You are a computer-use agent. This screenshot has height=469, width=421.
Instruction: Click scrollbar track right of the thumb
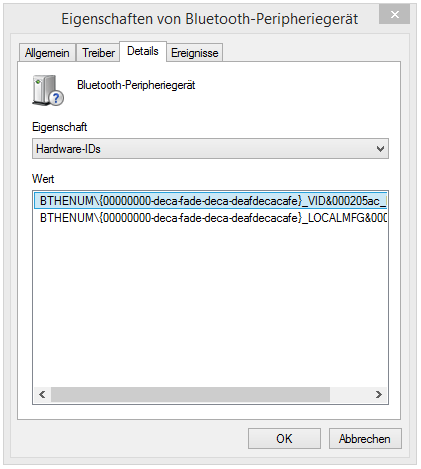click(350, 395)
